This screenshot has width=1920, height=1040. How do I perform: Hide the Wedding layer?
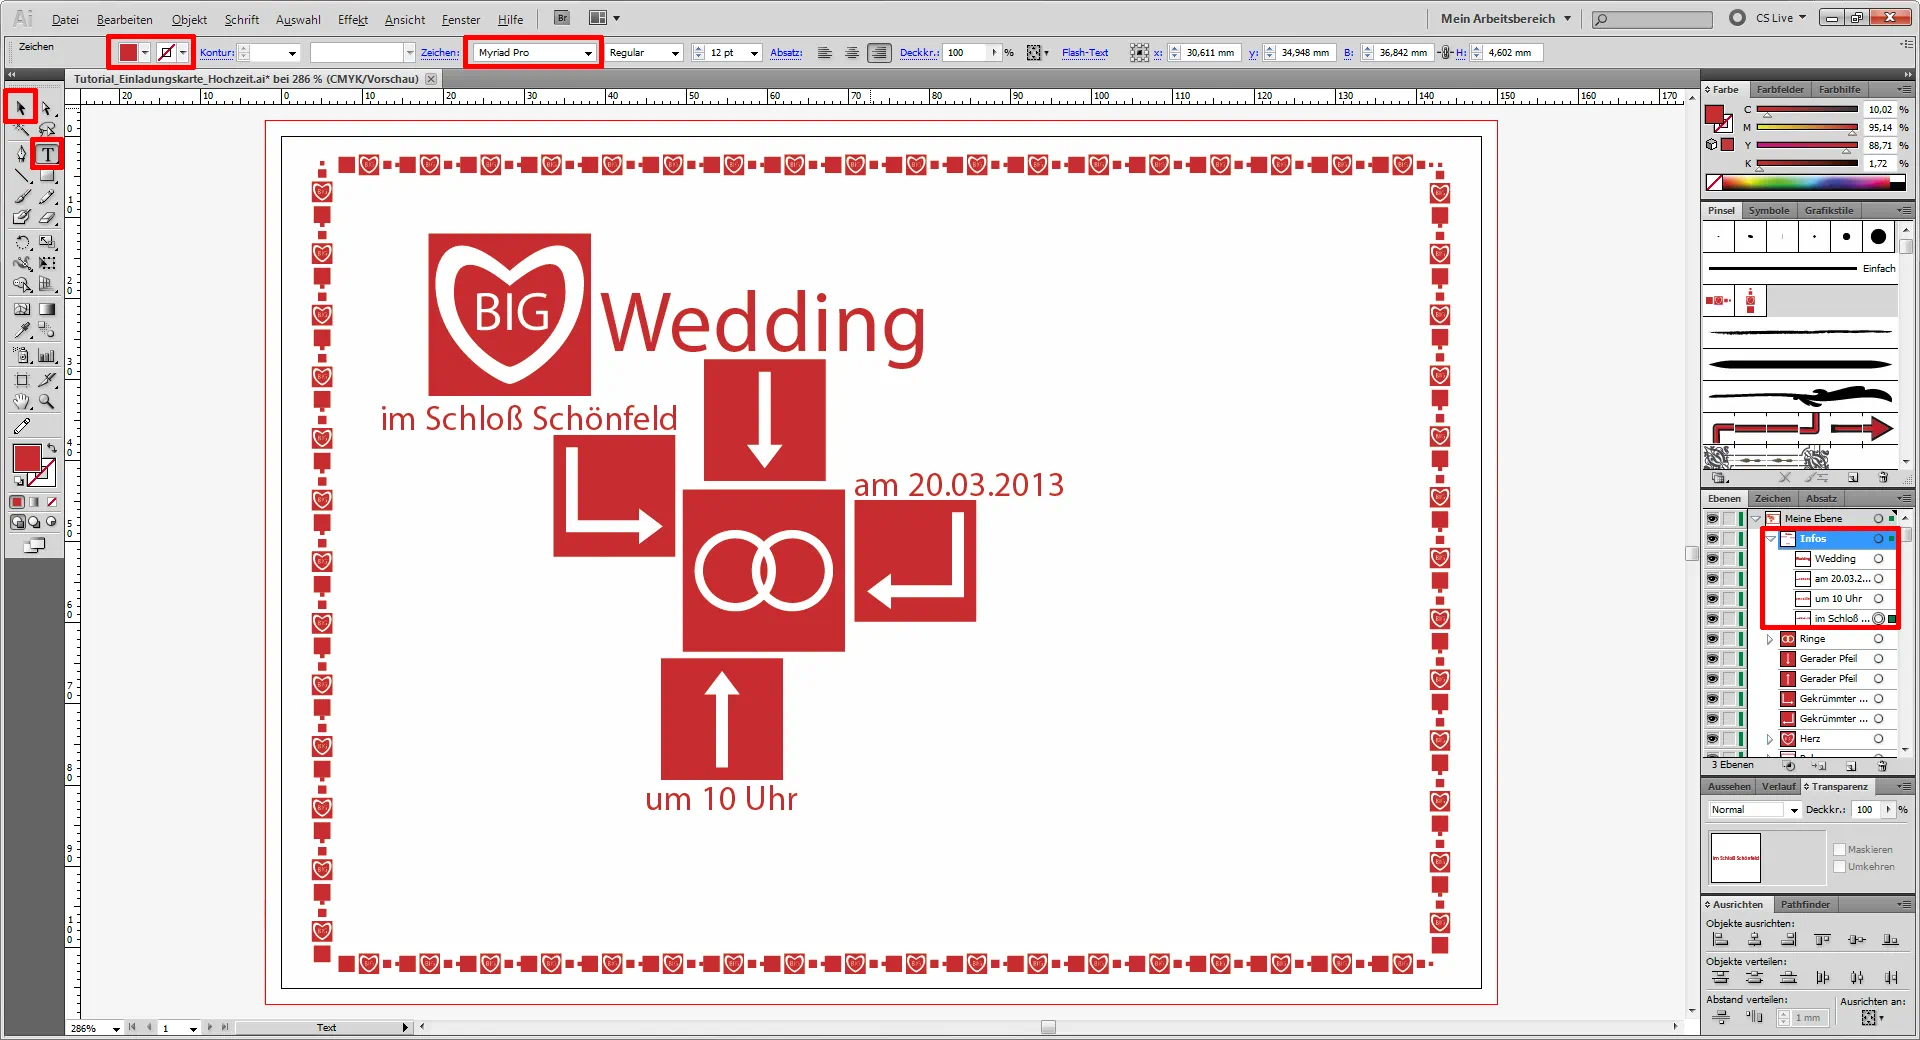[1711, 559]
